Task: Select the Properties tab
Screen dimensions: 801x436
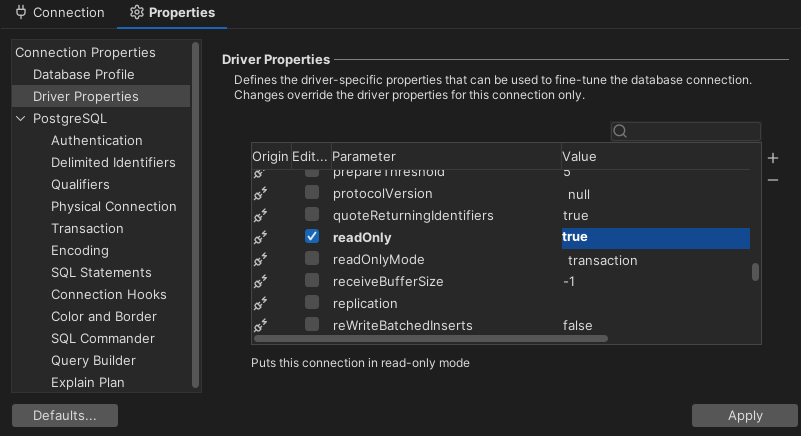Action: coord(171,13)
